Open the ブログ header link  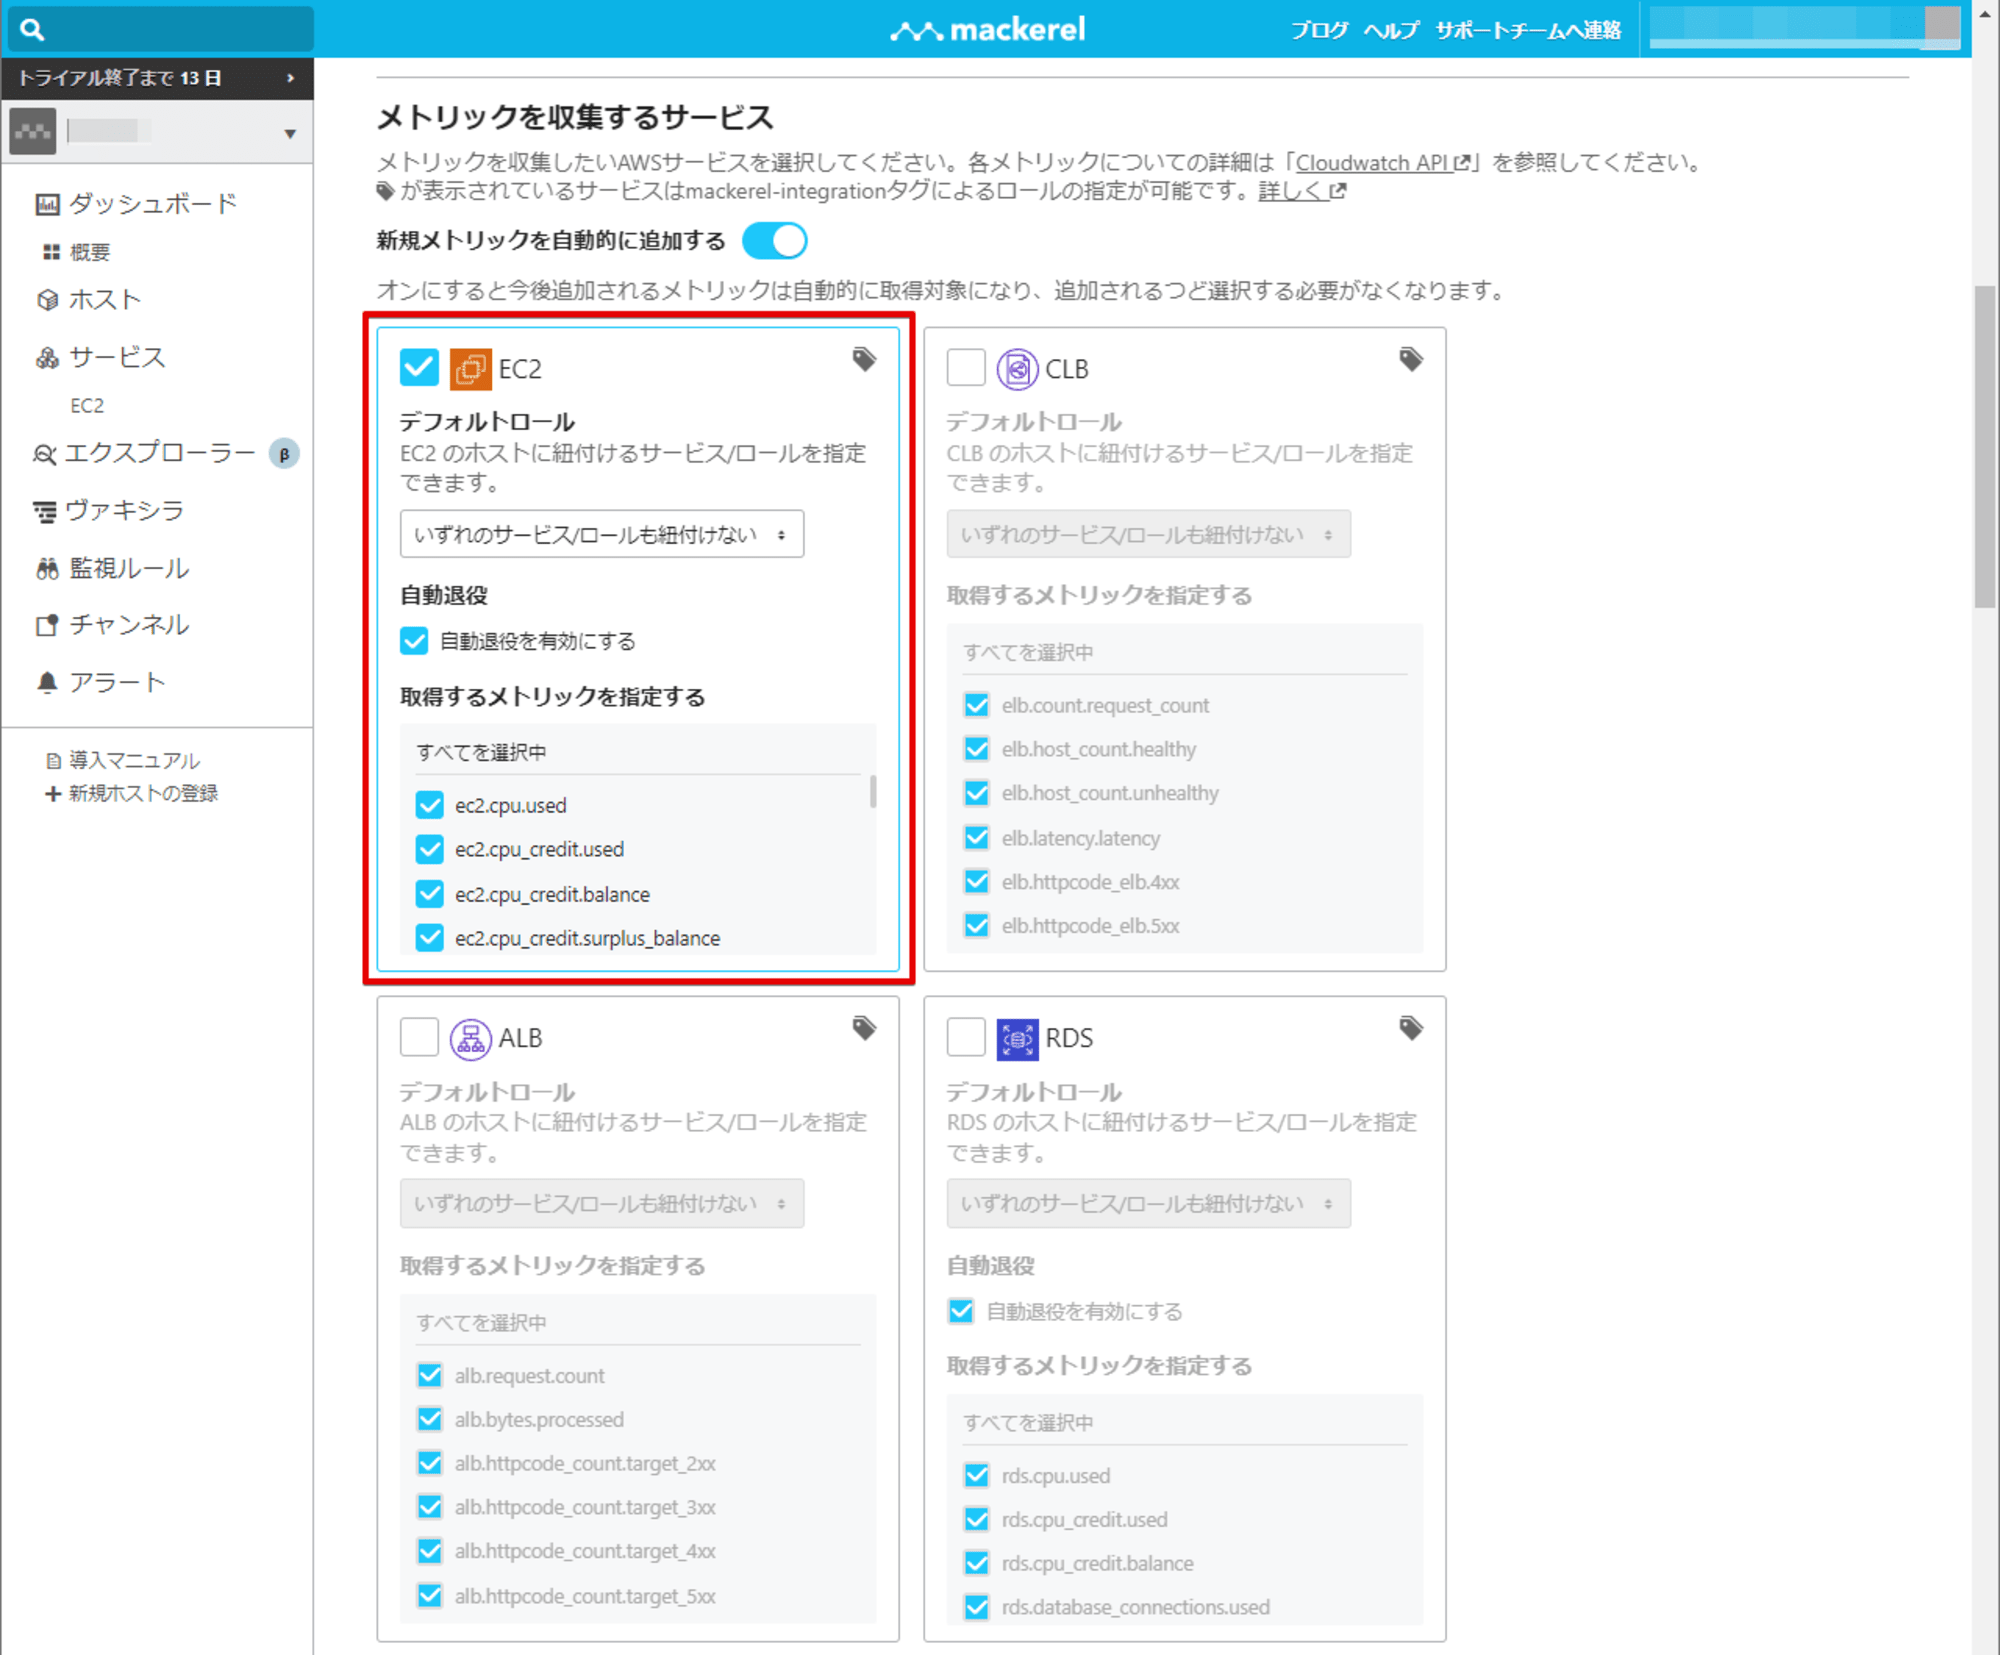point(1320,30)
